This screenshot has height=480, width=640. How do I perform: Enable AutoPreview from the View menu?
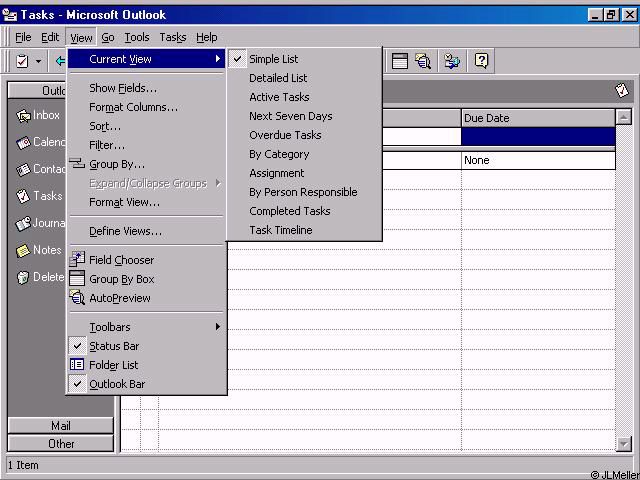[x=119, y=298]
